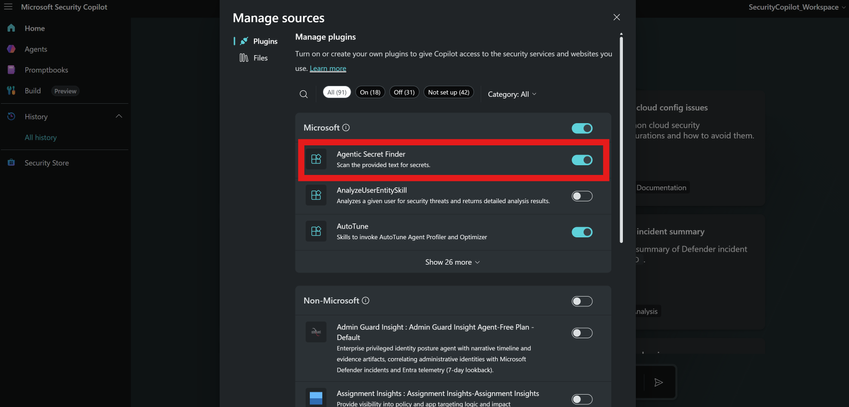This screenshot has width=849, height=407.
Task: Click the plugin search magnifier icon
Action: (x=304, y=94)
